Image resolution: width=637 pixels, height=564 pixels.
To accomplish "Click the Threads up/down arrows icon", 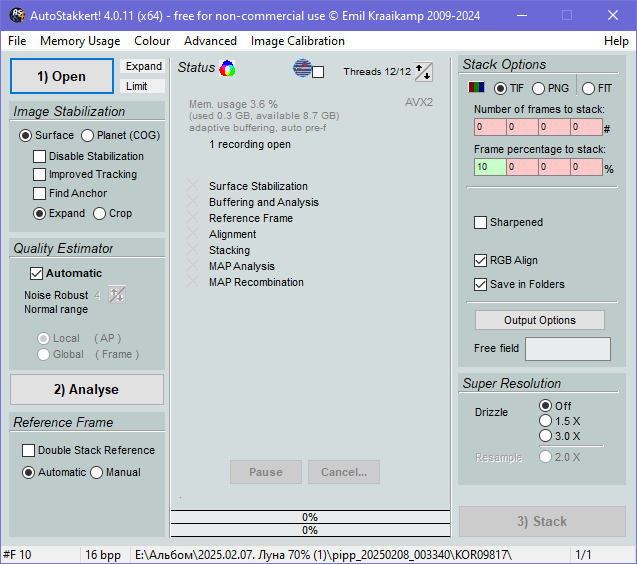I will (x=424, y=72).
